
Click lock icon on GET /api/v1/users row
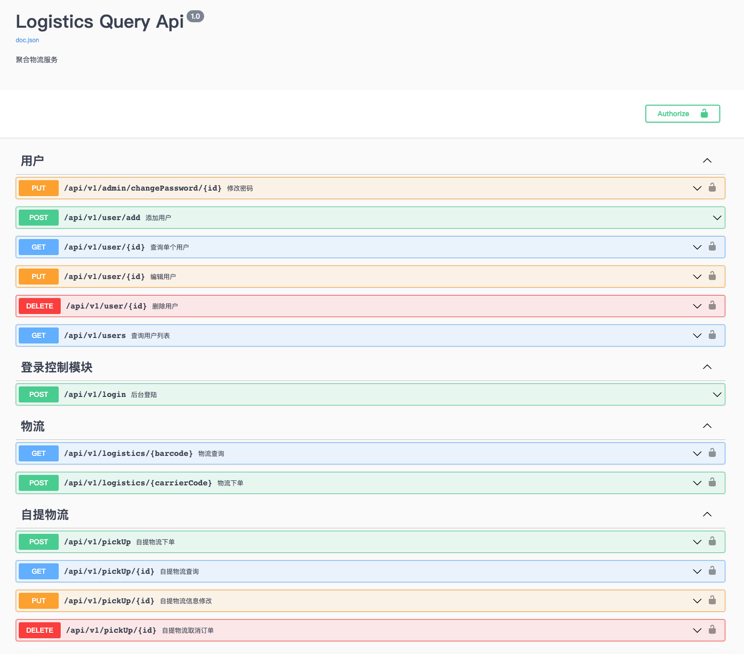712,335
